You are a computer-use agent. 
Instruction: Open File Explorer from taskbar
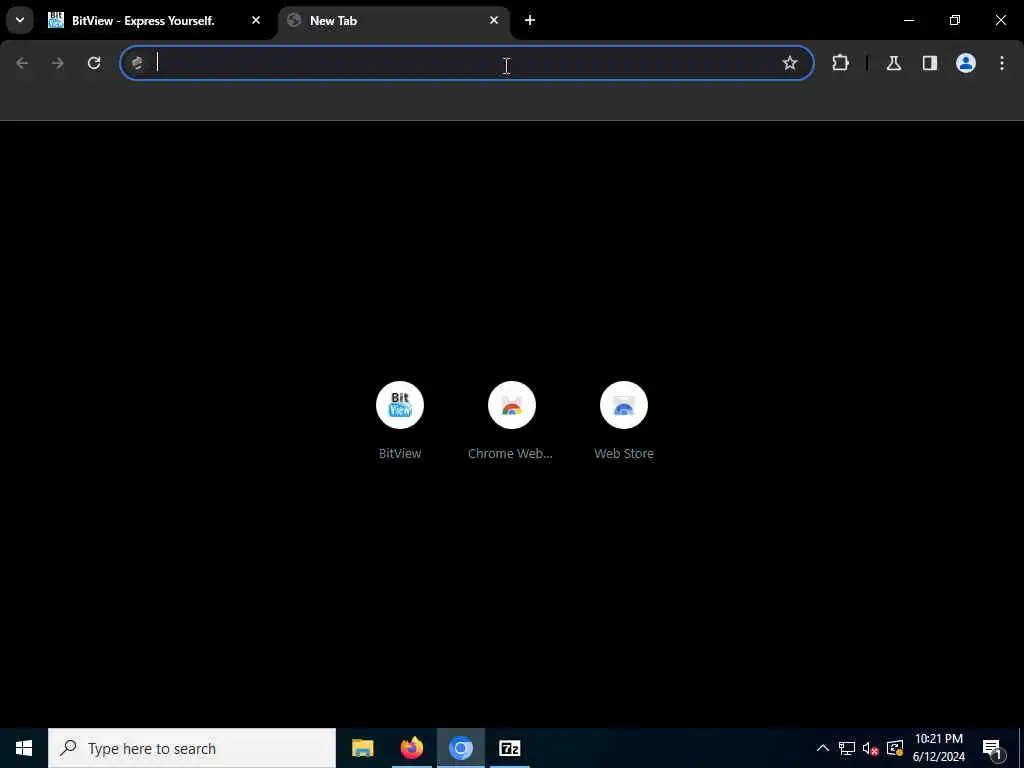pyautogui.click(x=362, y=748)
